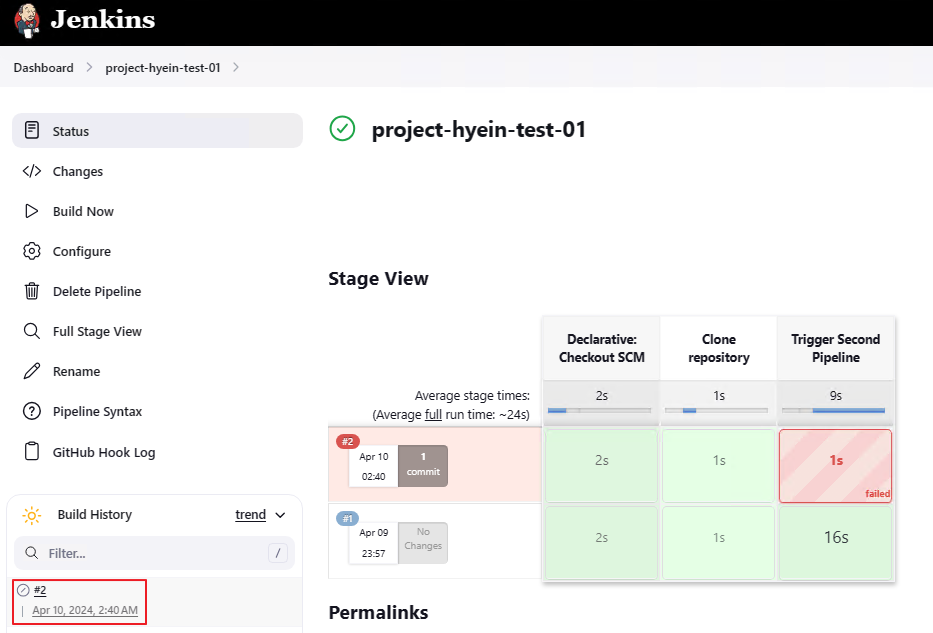This screenshot has width=933, height=633.
Task: Click the Build Now play icon
Action: point(32,211)
